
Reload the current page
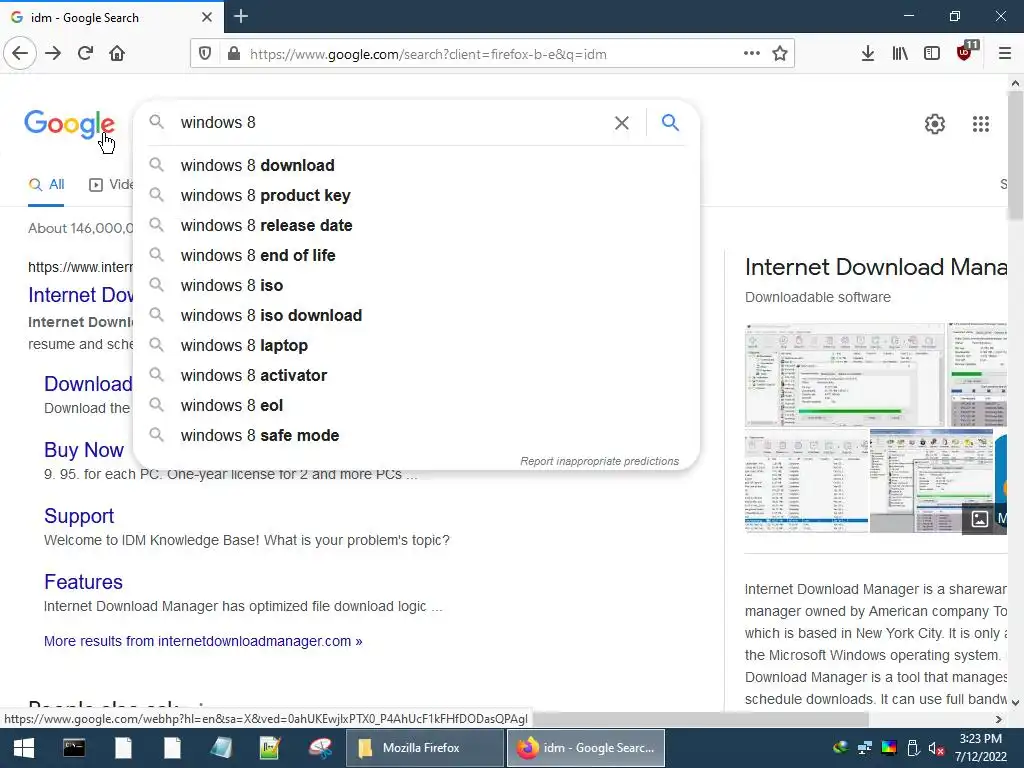coord(86,53)
